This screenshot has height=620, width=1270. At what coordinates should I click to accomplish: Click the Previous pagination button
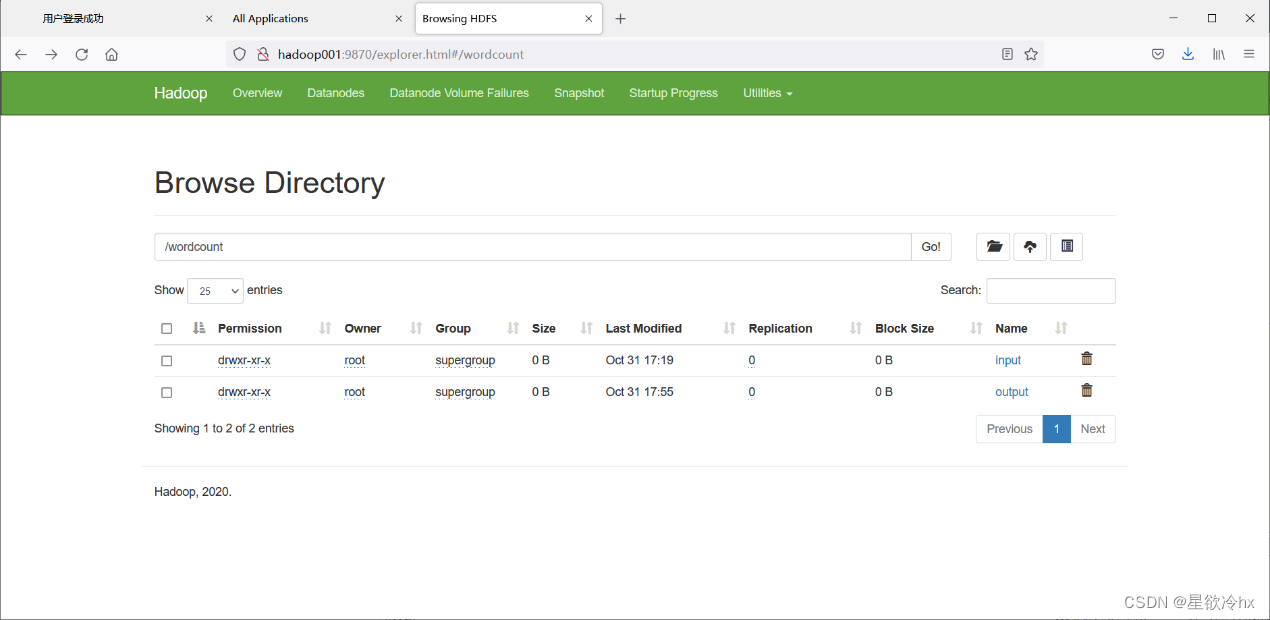point(1009,429)
